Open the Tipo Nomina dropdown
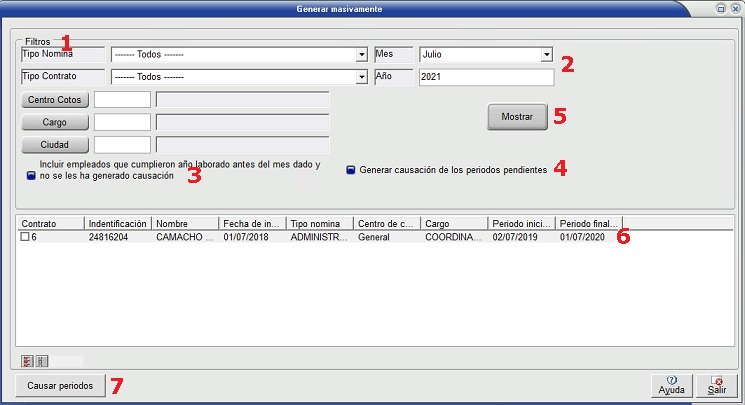Screen dimensions: 745x405 361,55
